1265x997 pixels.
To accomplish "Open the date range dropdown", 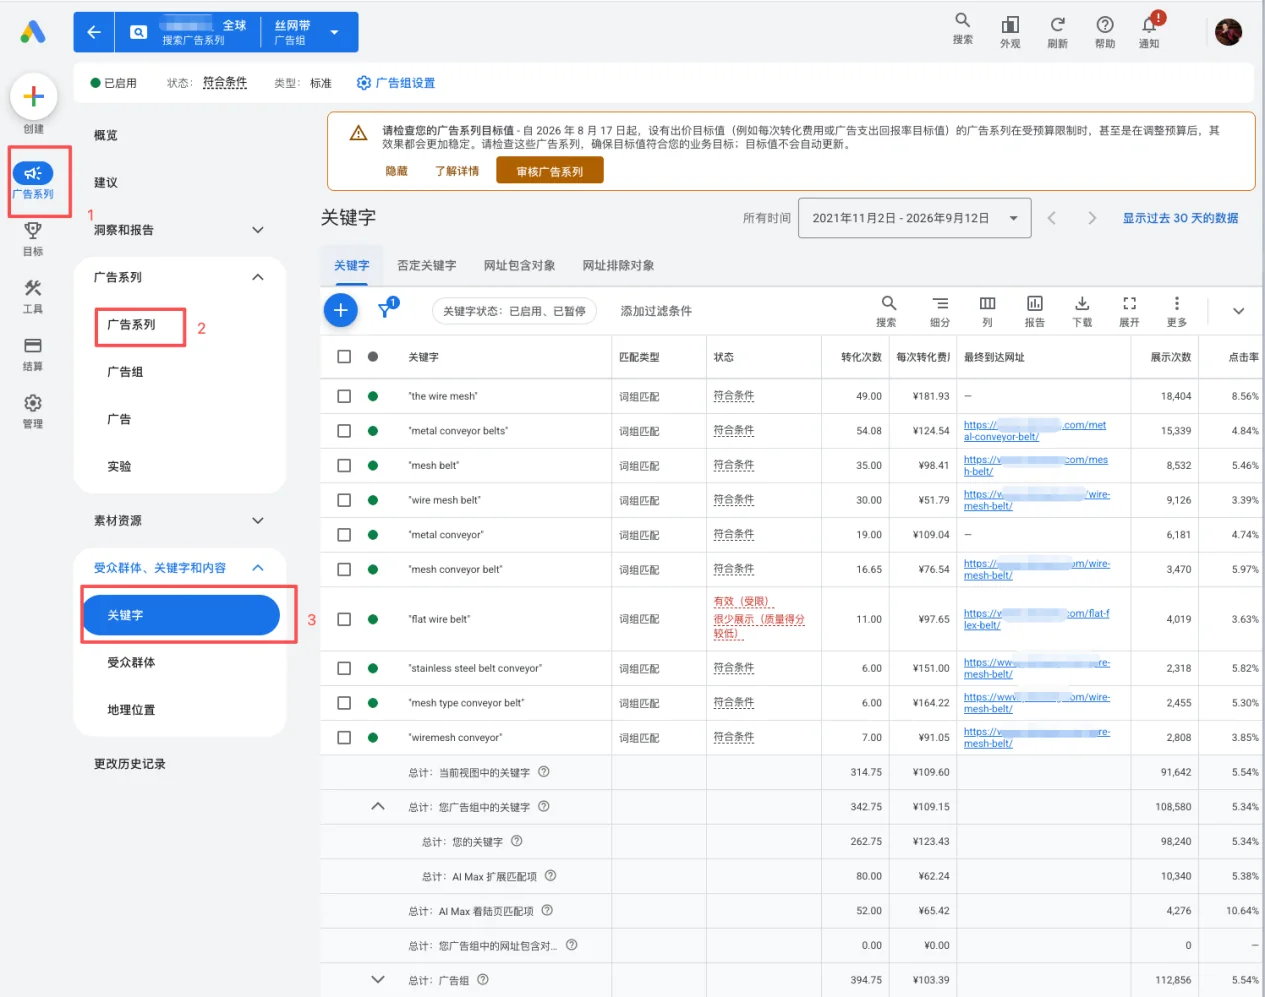I will 914,218.
